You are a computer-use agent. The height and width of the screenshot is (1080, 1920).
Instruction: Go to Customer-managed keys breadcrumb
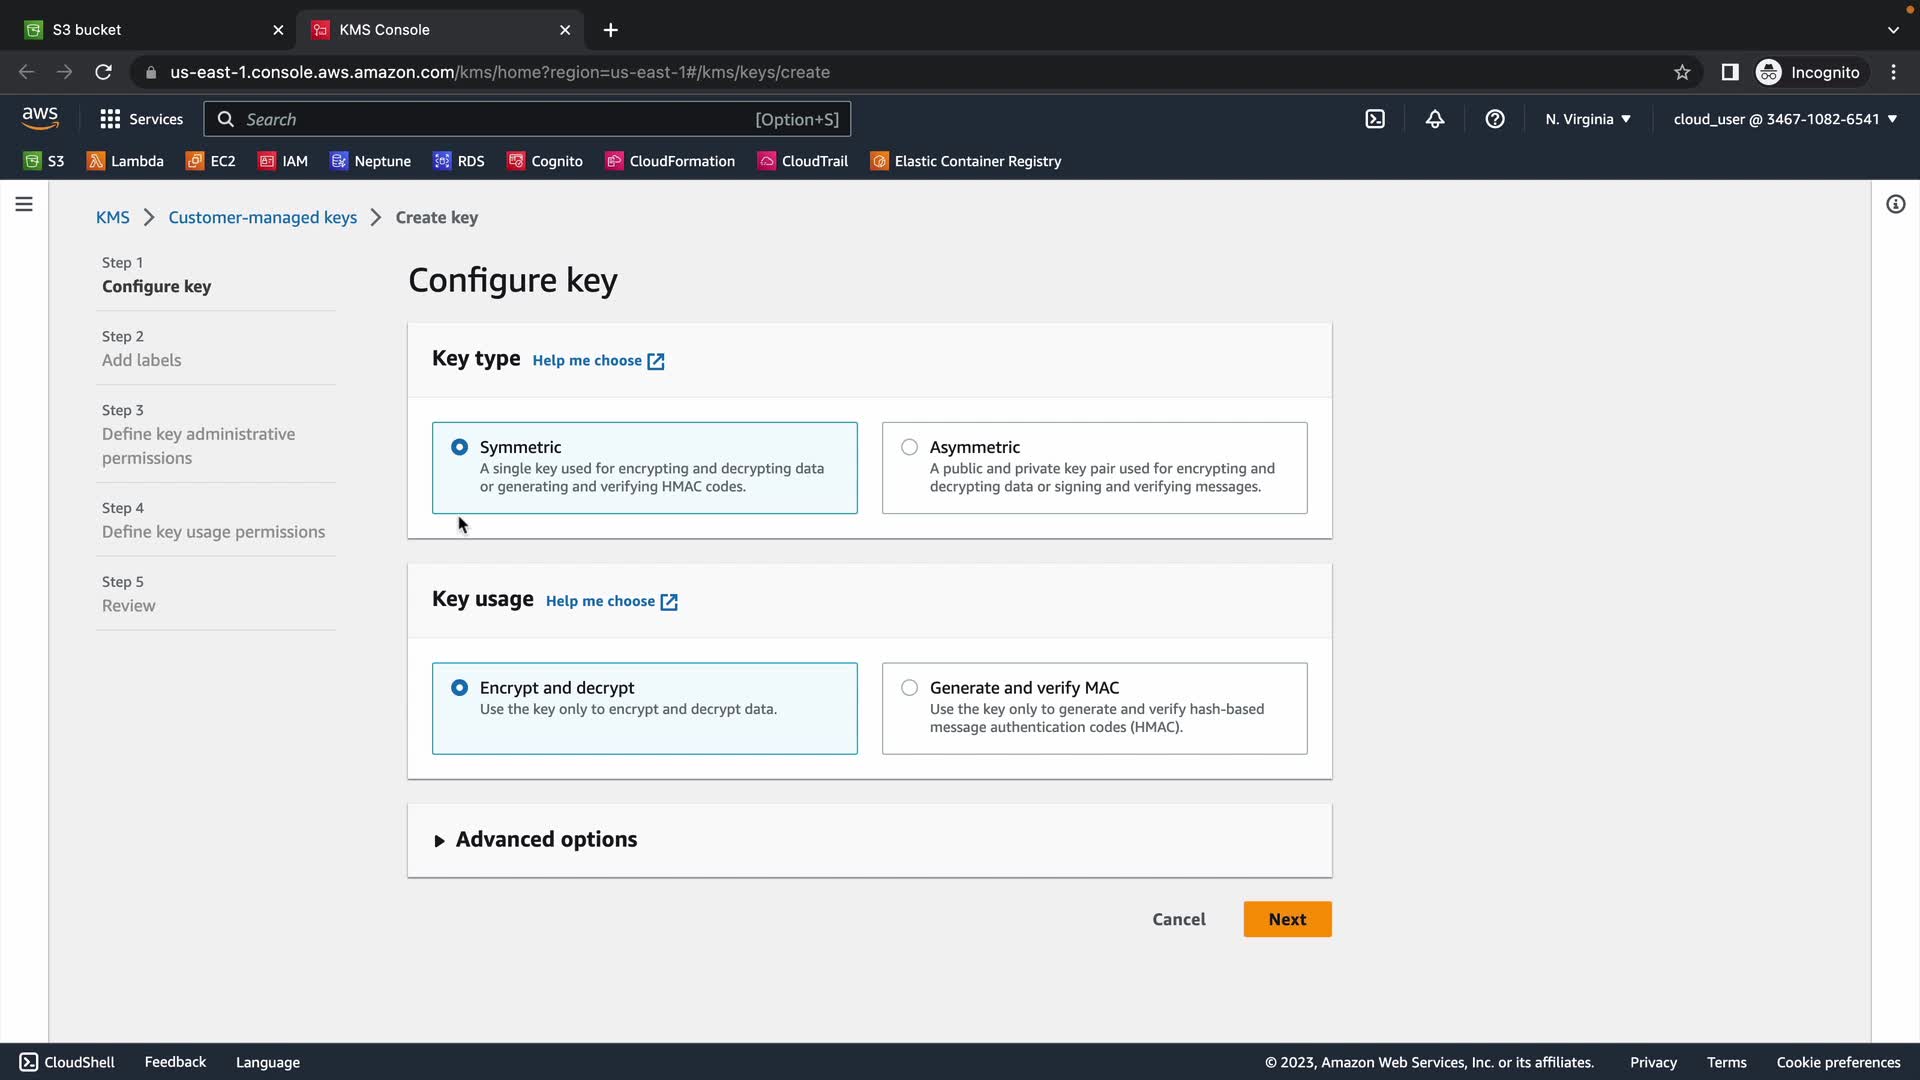click(262, 217)
